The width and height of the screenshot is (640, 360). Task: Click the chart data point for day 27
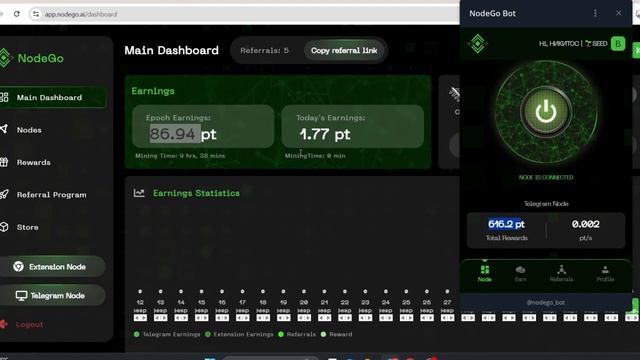447,291
